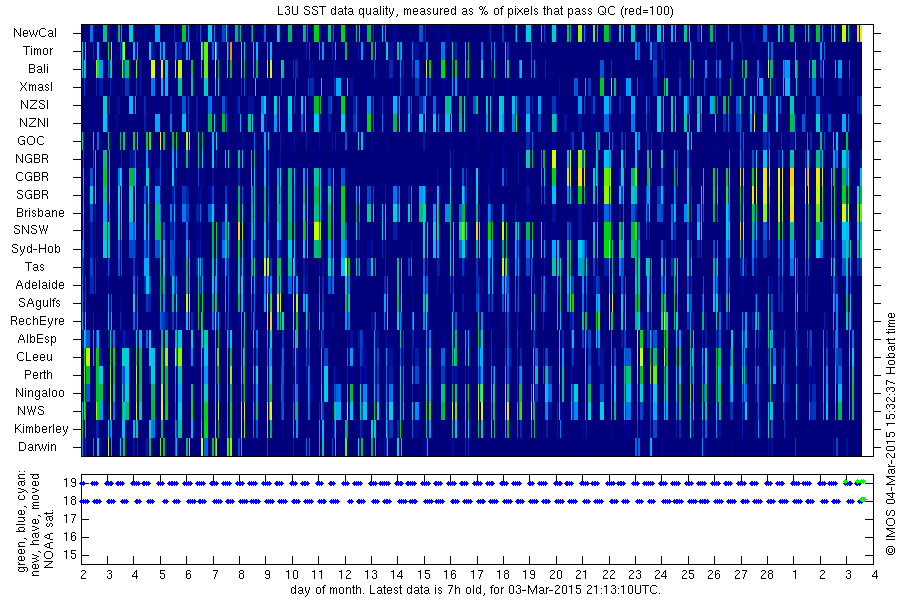Click the GOC row label

[x=31, y=141]
